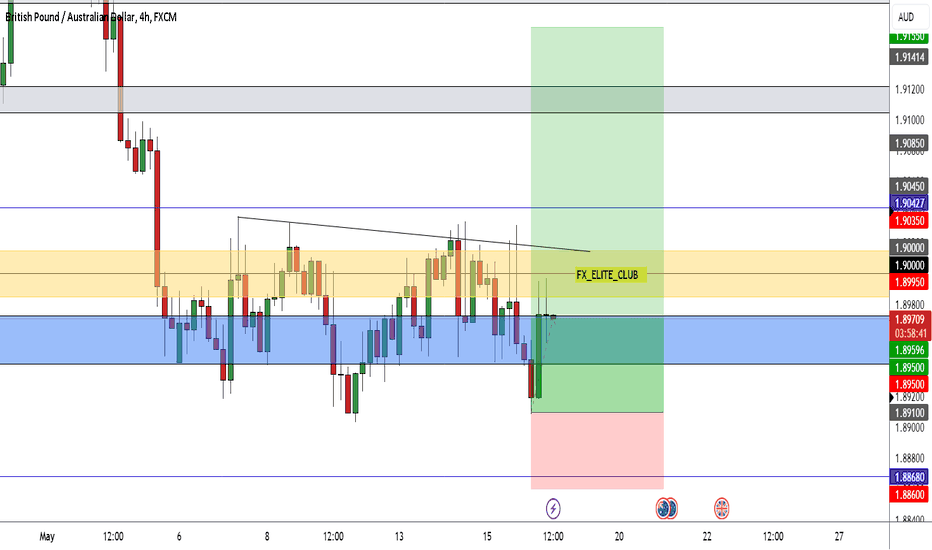Click the 1.88800 price scale value
The height and width of the screenshot is (550, 932).
click(x=909, y=458)
